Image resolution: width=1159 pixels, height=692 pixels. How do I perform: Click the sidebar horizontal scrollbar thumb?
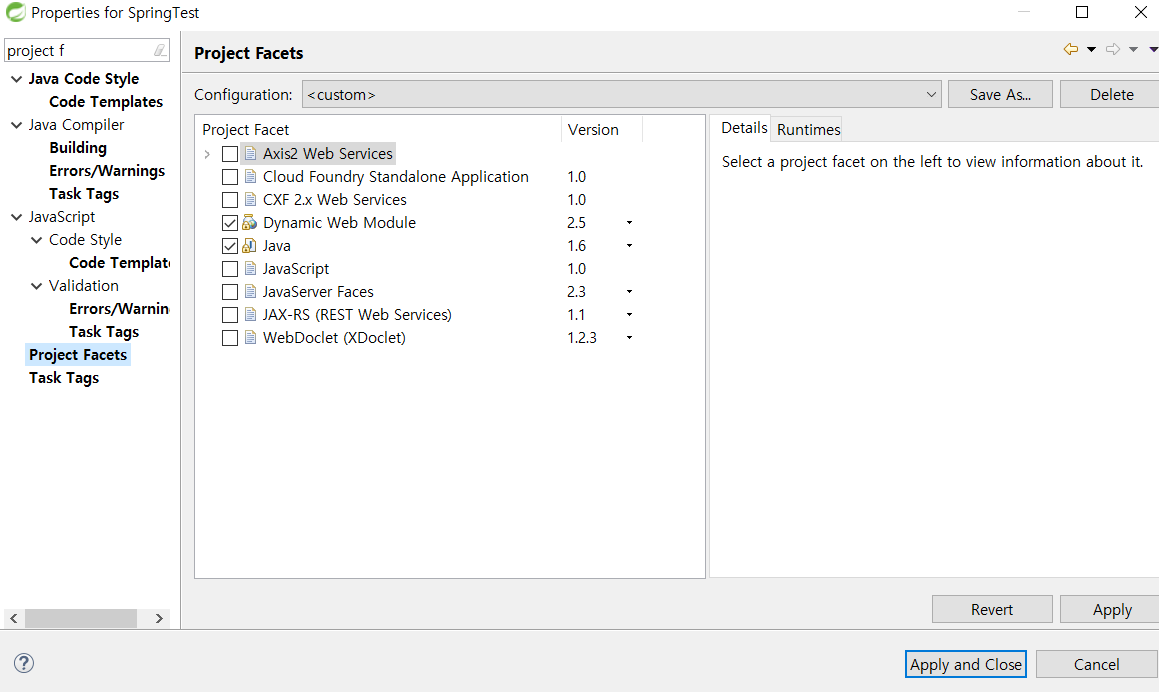[x=81, y=618]
